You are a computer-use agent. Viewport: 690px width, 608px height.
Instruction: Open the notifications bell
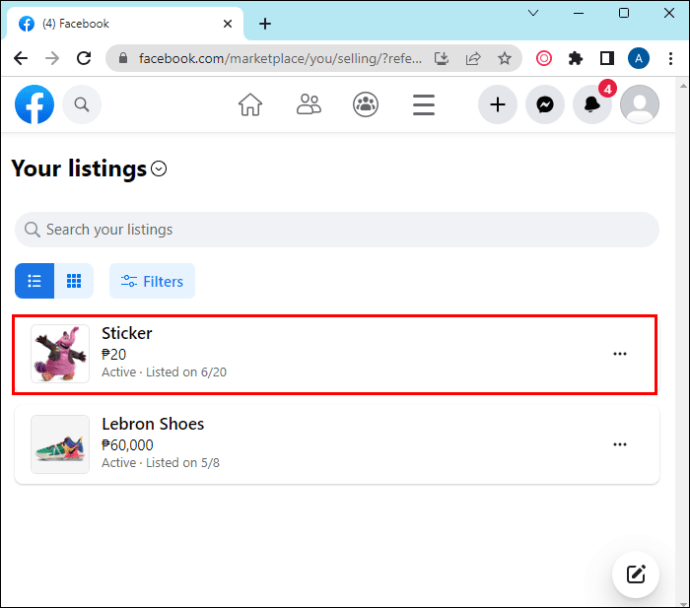tap(592, 105)
